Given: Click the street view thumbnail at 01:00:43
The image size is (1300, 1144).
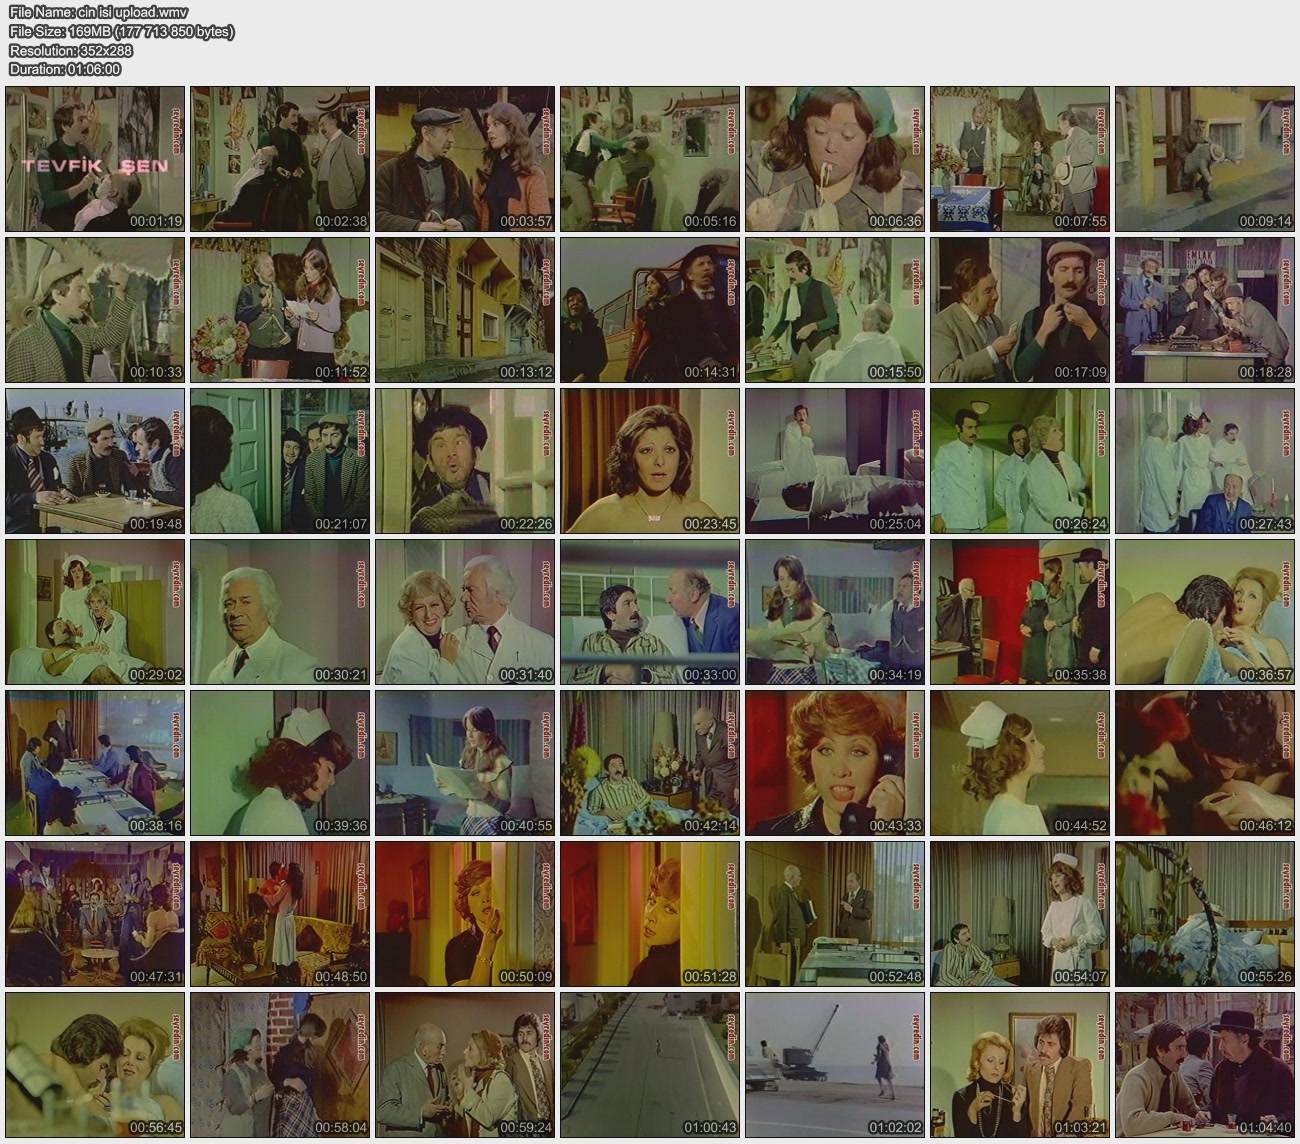Looking at the screenshot, I should 650,1065.
